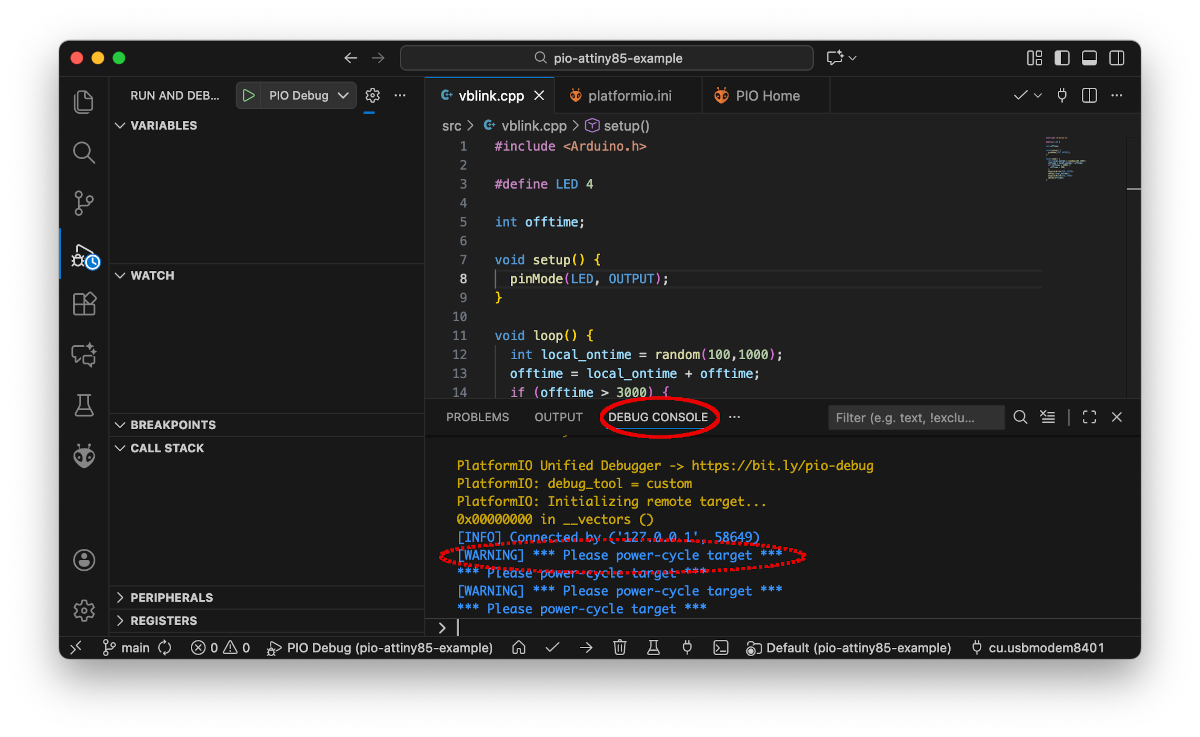
Task: Toggle the bottom panel visibility
Action: 1090,58
